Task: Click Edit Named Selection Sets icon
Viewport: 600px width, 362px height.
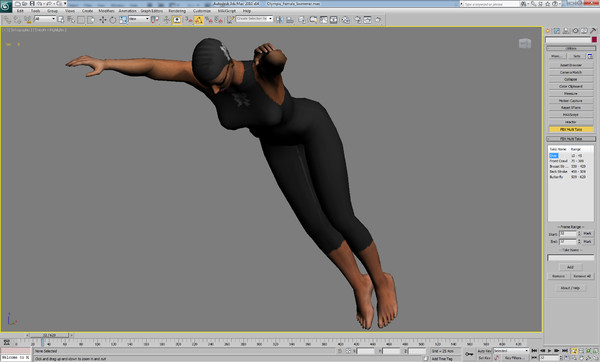Action: click(230, 20)
